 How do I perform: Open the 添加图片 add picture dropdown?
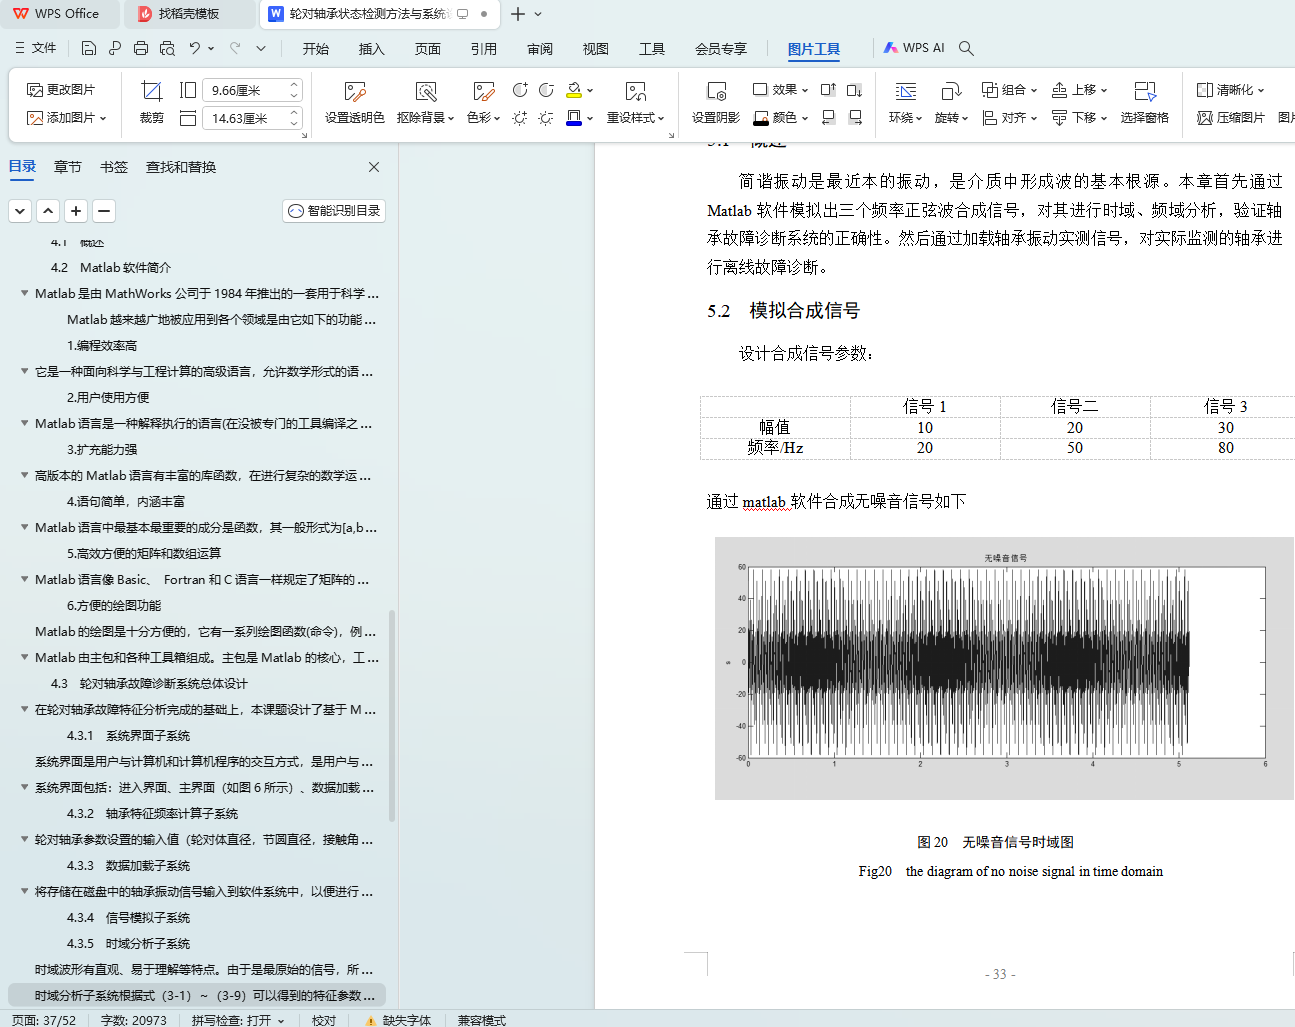click(x=67, y=118)
